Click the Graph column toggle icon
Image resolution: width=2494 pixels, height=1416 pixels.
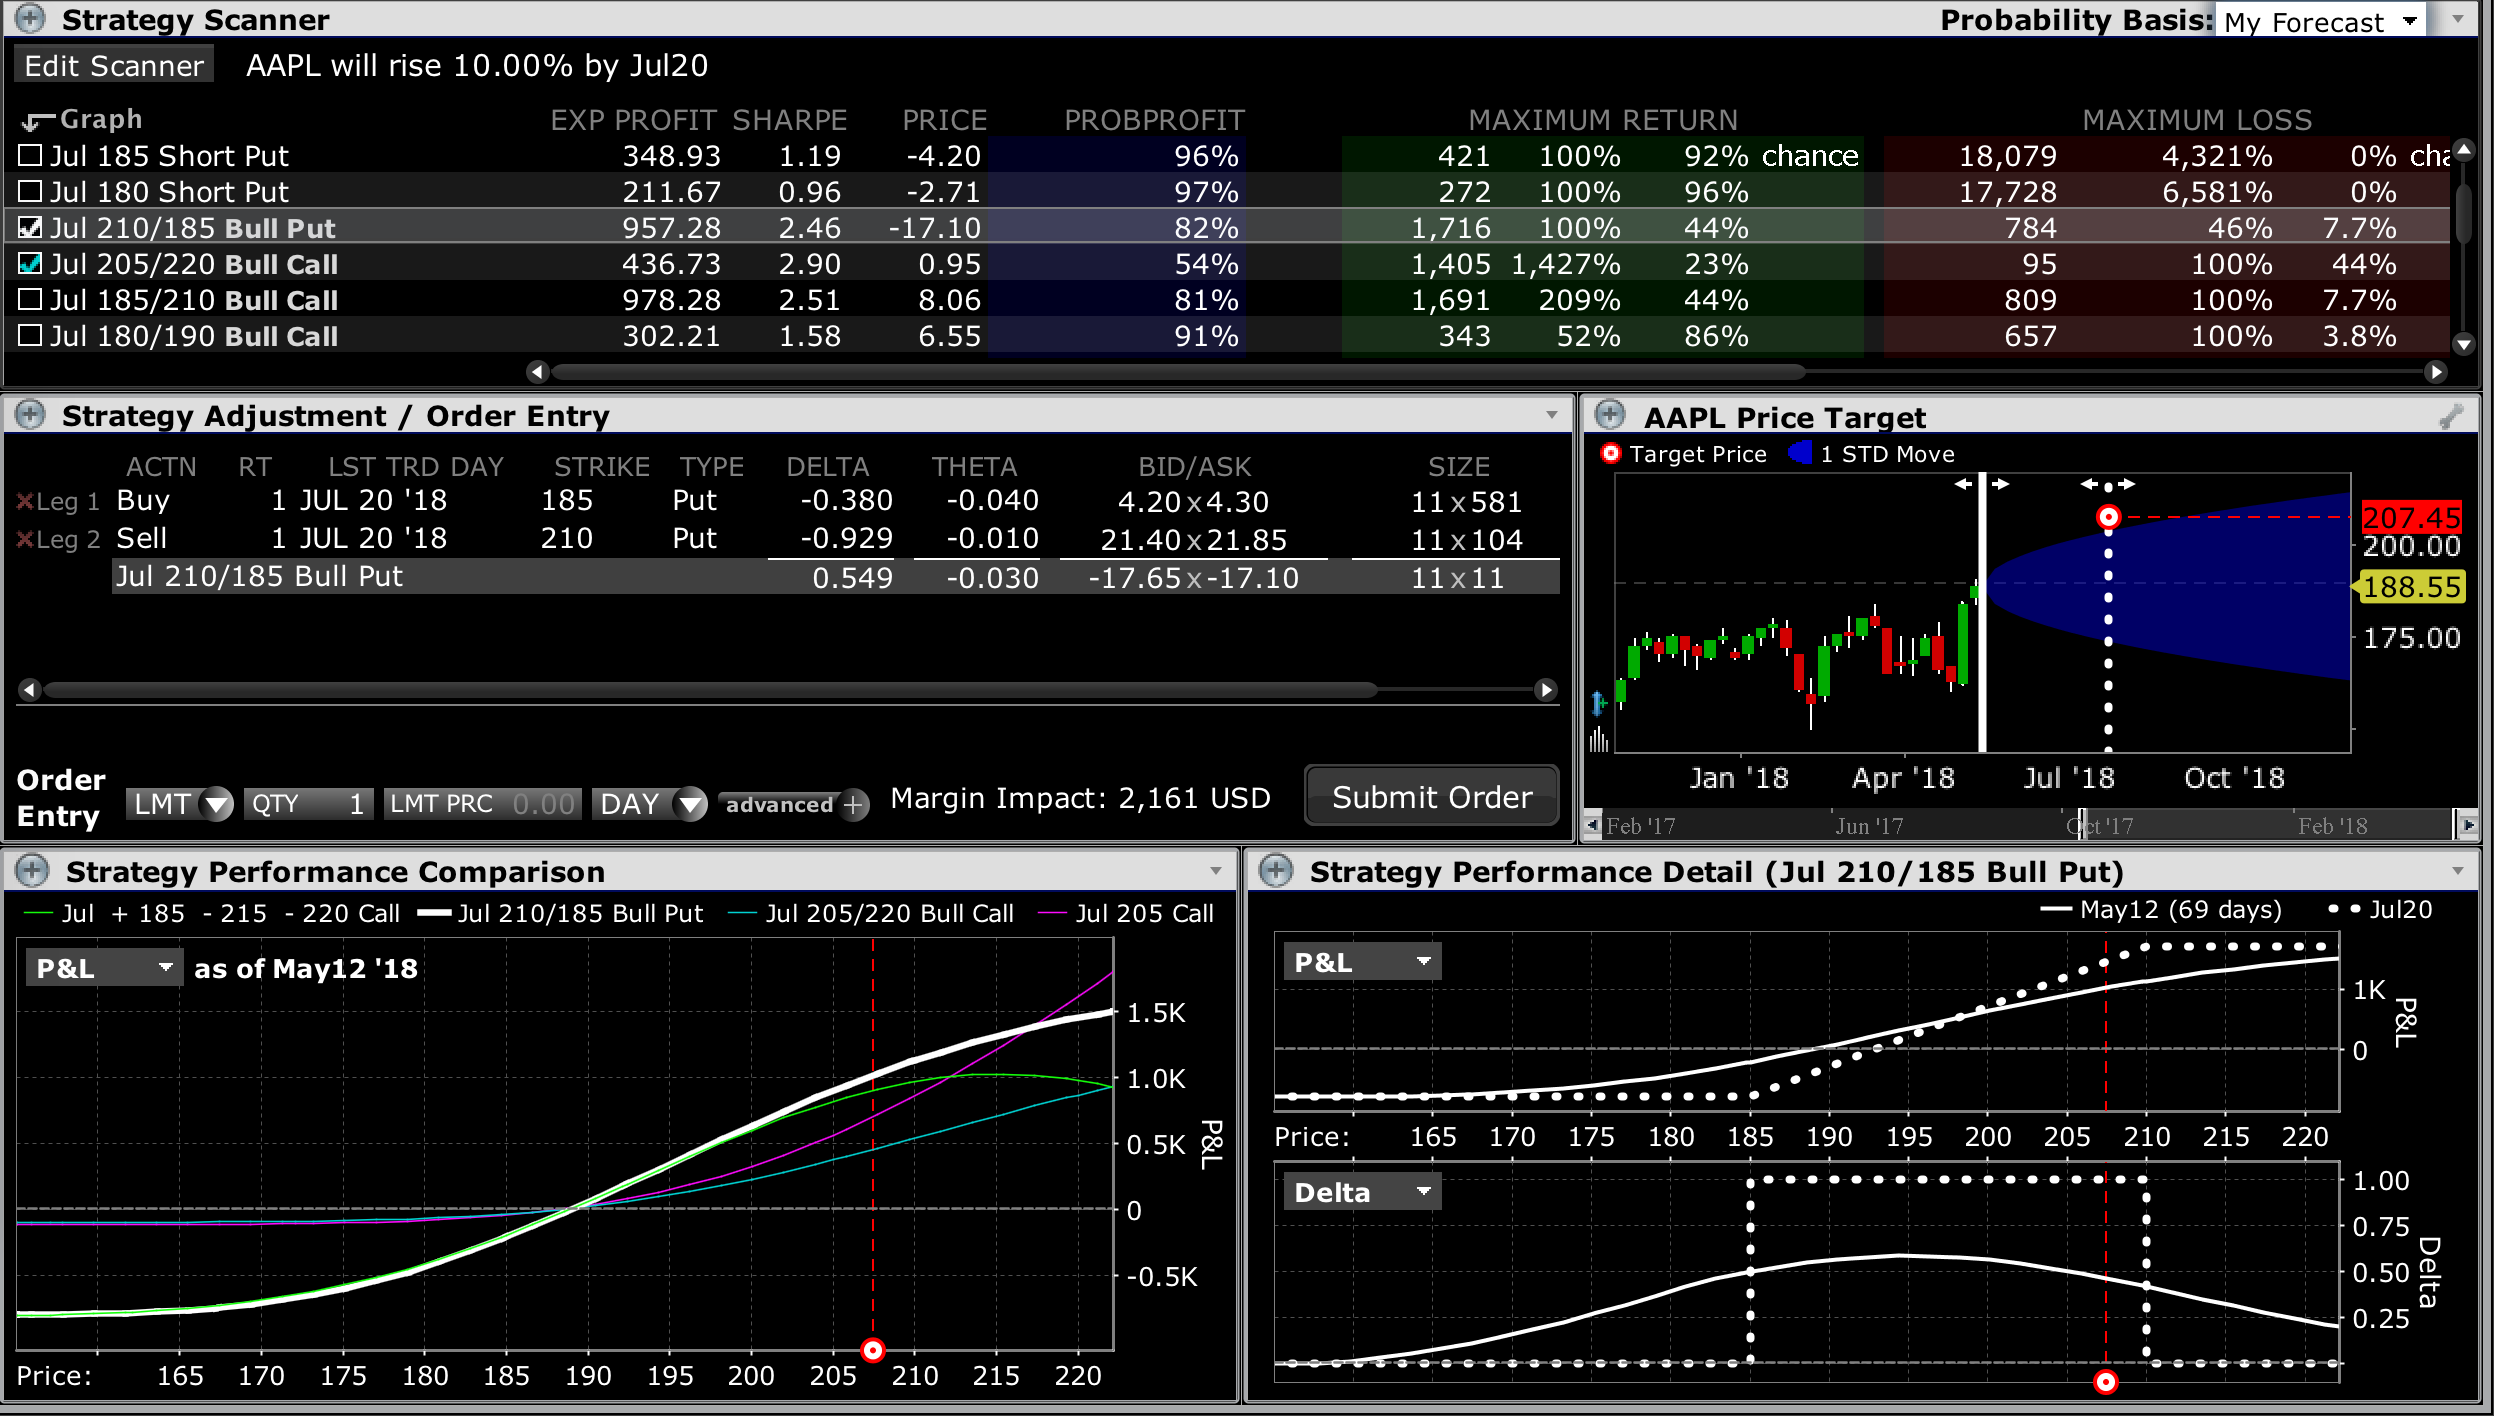pos(37,122)
